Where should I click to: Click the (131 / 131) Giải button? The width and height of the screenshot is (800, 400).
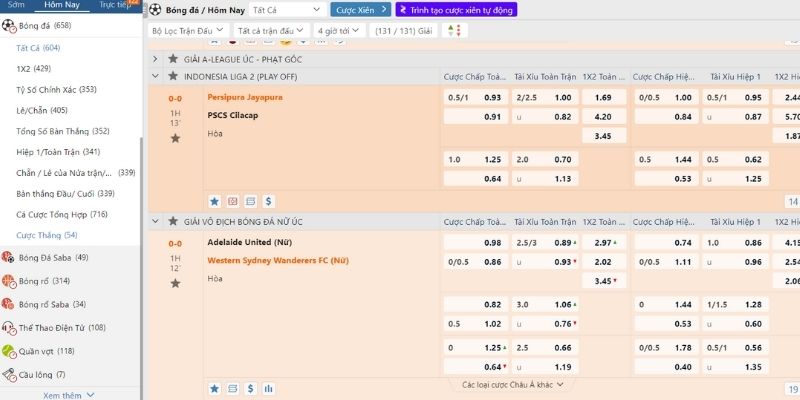[x=404, y=31]
